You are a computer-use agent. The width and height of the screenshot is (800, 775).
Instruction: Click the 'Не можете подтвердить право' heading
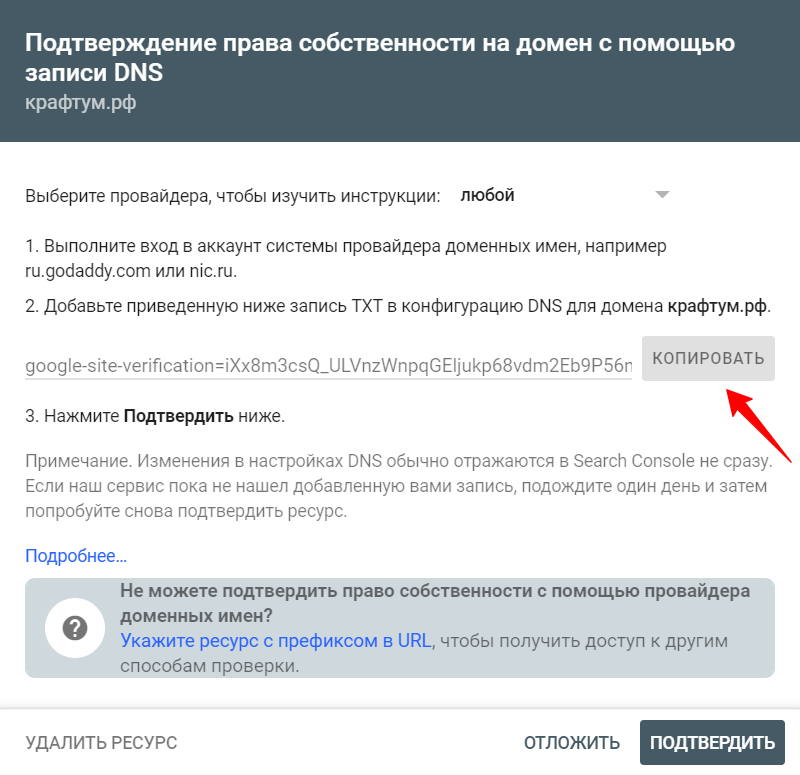(x=435, y=603)
